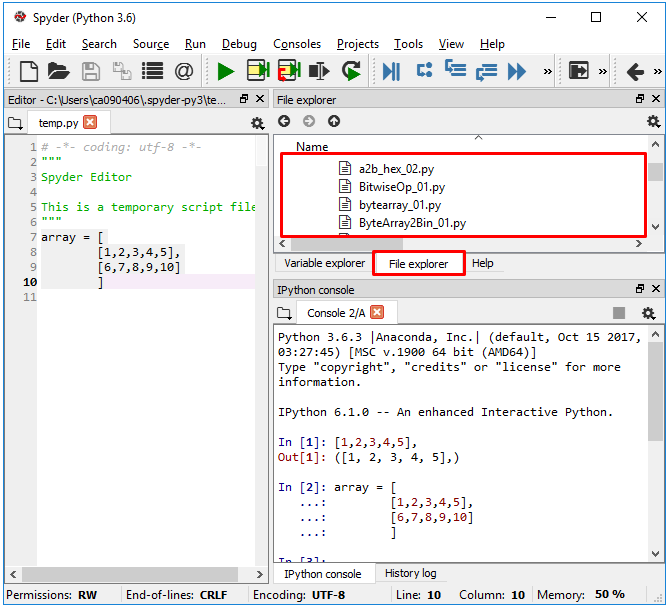
Task: Close the Console 2/A tab
Action: (x=377, y=312)
